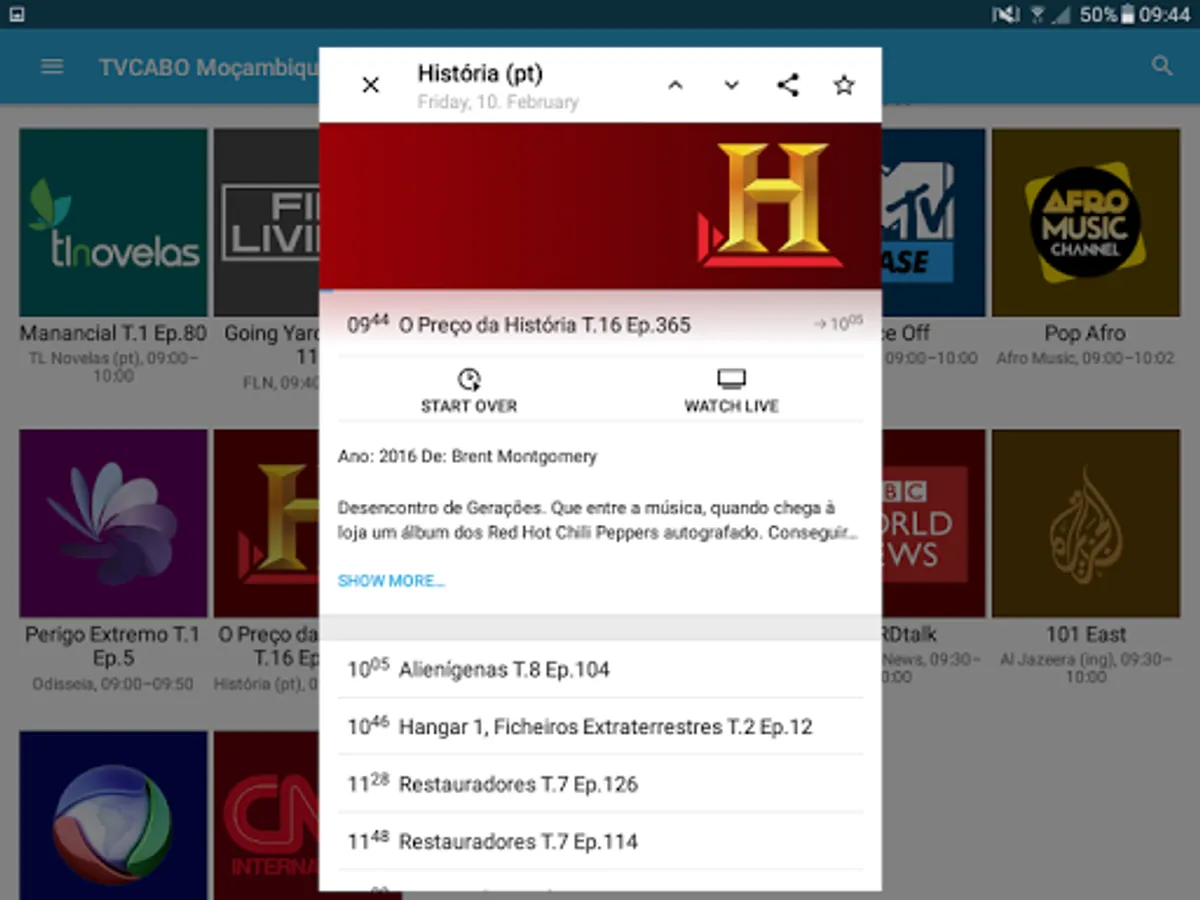The image size is (1200, 900).
Task: Open the hamburger navigation menu
Action: [x=52, y=67]
